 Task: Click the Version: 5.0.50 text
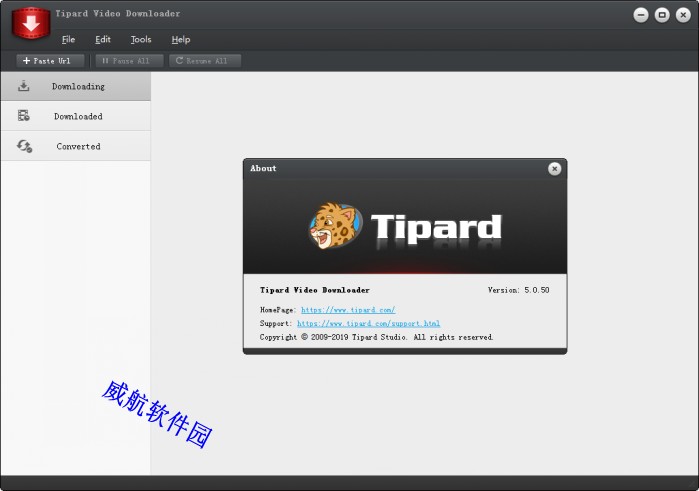(x=518, y=290)
